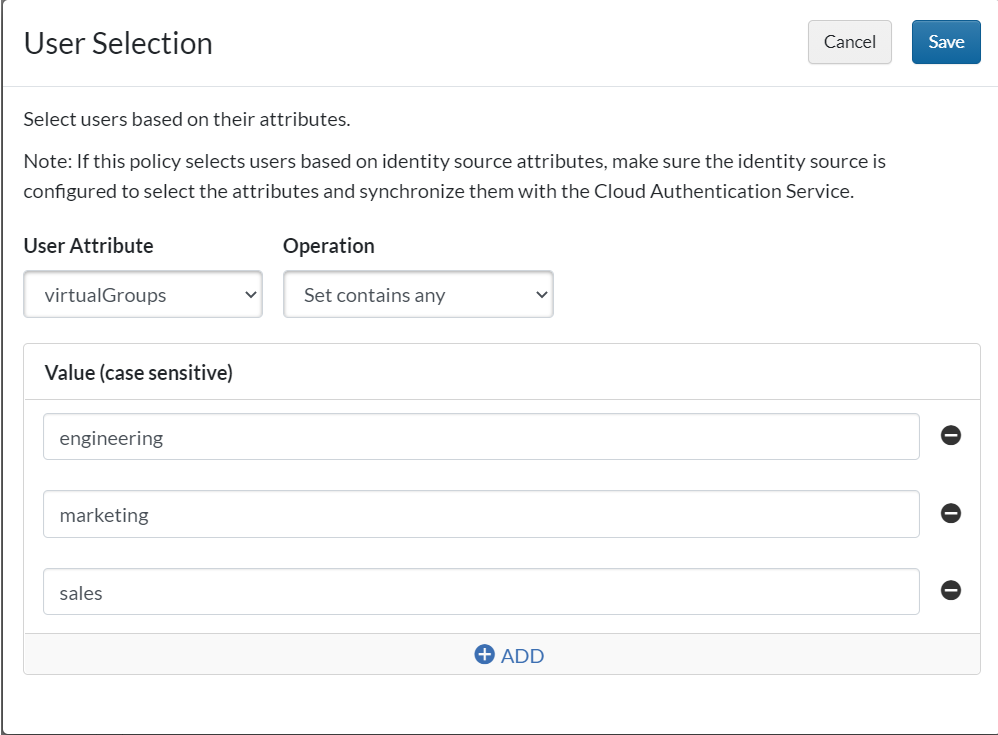Click the minus icon on the top value row

[950, 435]
